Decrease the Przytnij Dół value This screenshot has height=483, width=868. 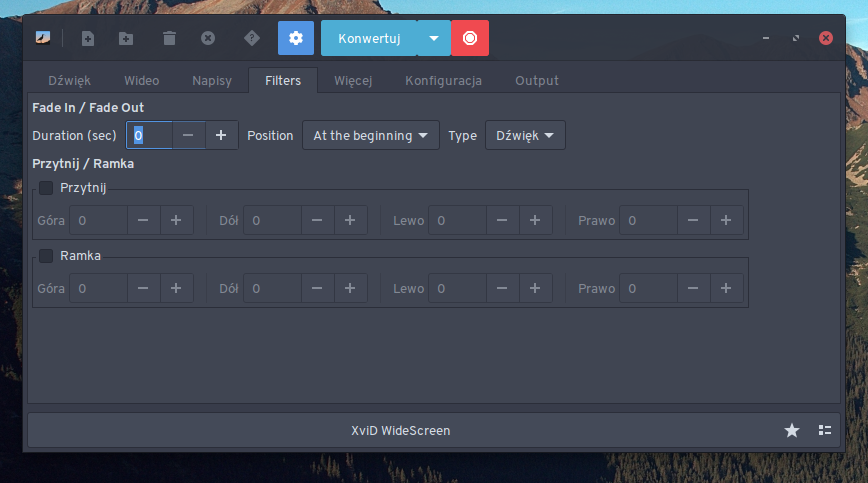click(317, 220)
